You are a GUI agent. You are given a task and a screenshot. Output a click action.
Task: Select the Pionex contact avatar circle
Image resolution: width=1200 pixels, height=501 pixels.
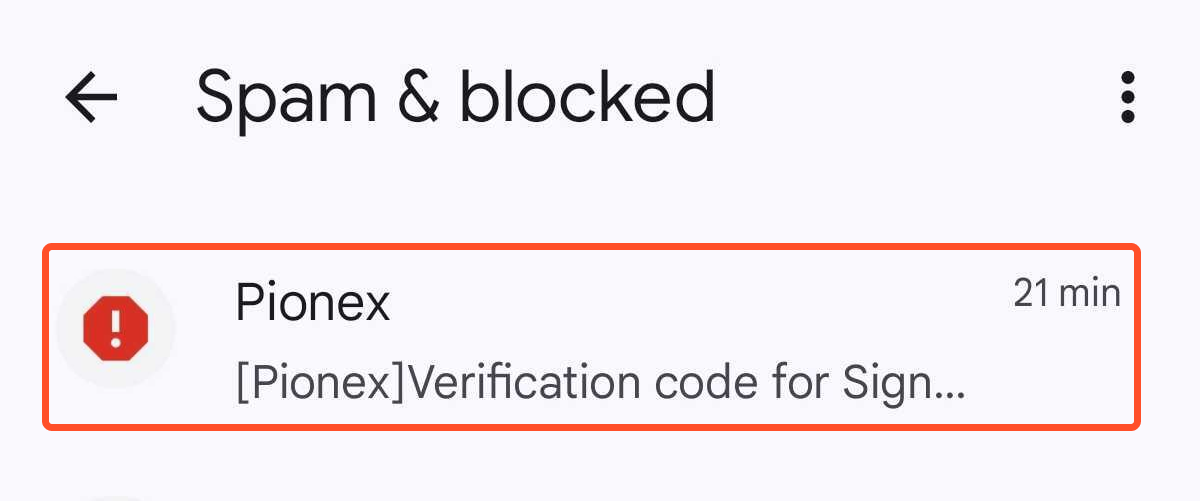coord(116,328)
